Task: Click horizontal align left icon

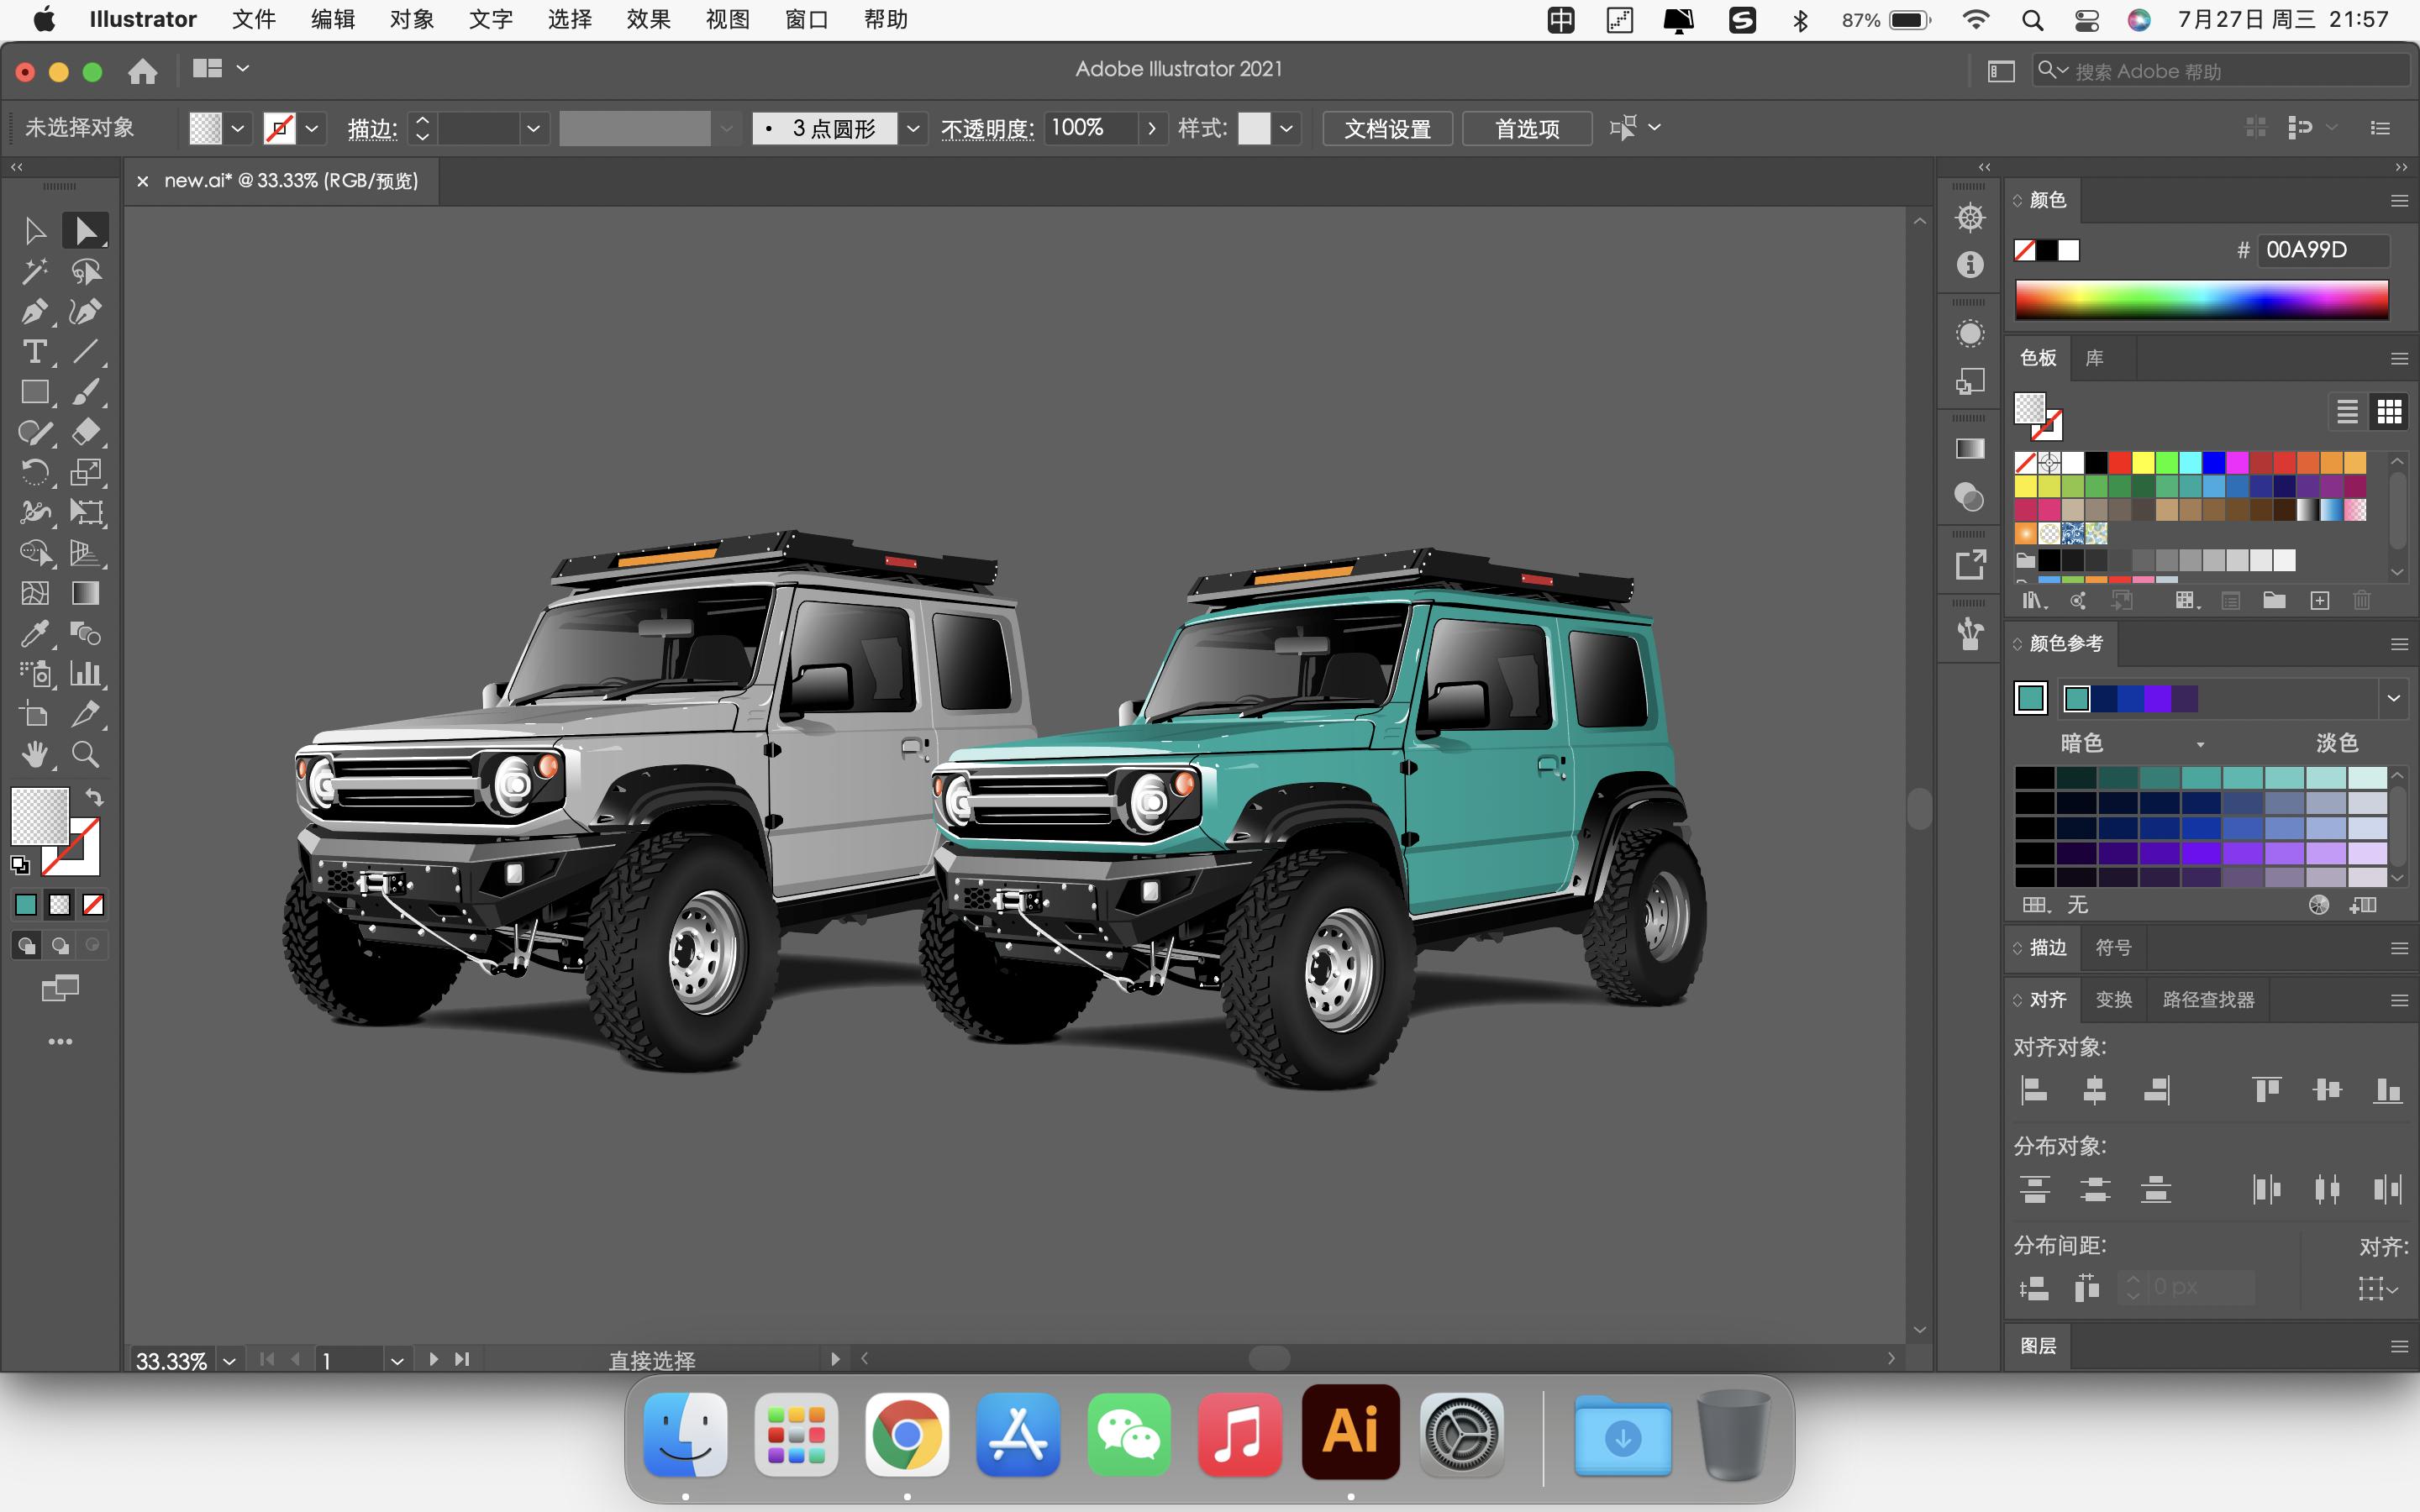Action: pos(2034,1090)
